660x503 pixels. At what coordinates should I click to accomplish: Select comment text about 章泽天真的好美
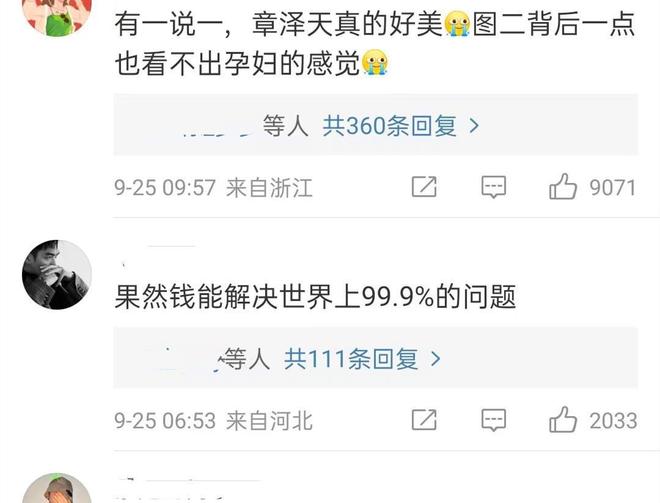[375, 43]
